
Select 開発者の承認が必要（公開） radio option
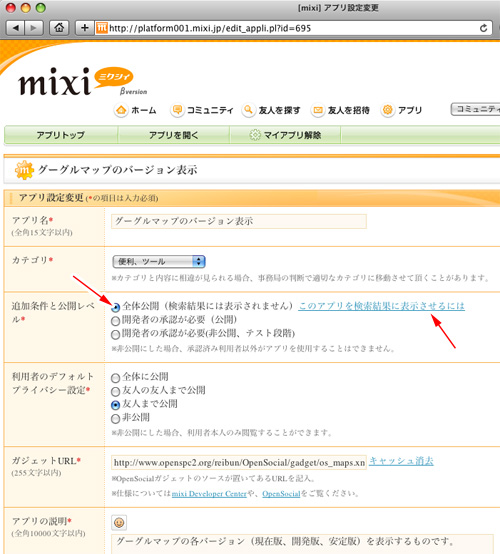(115, 321)
